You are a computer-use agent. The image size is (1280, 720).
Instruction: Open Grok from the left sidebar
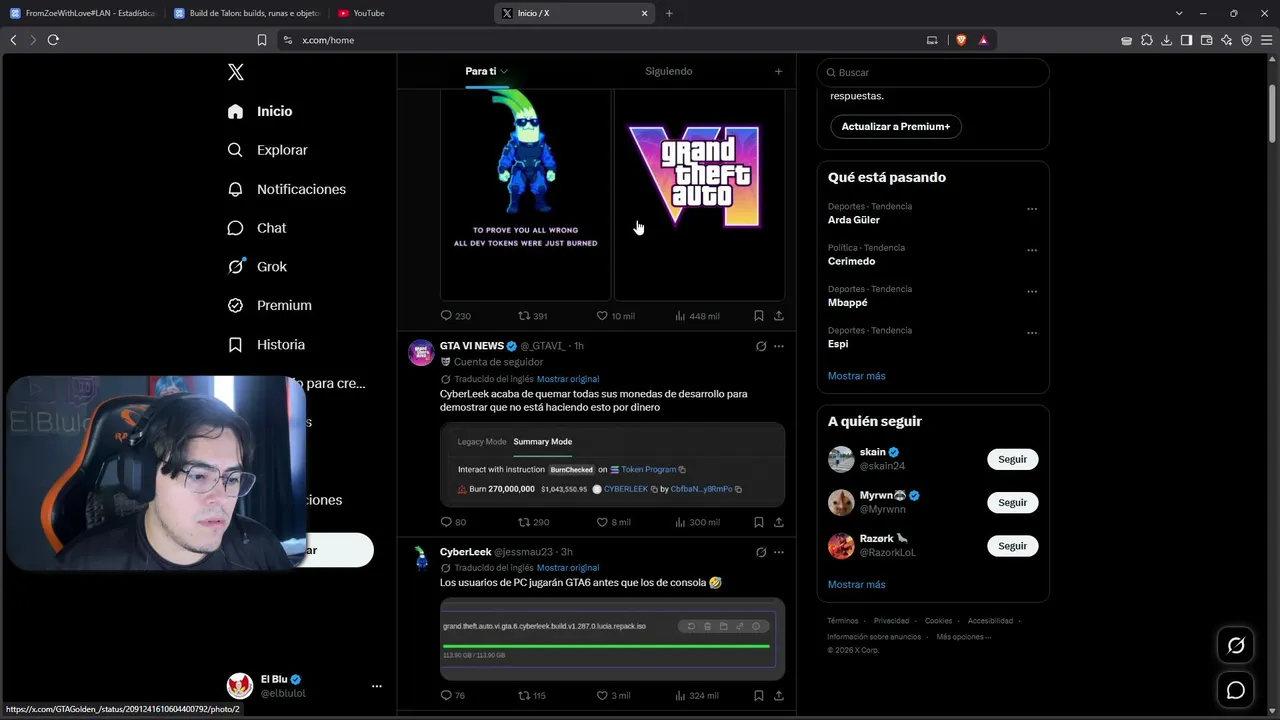pos(257,267)
